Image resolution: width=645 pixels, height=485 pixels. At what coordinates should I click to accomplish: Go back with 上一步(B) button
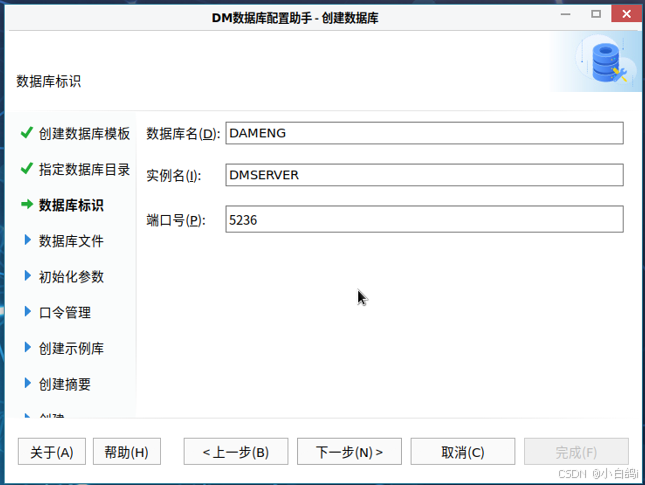tap(236, 452)
